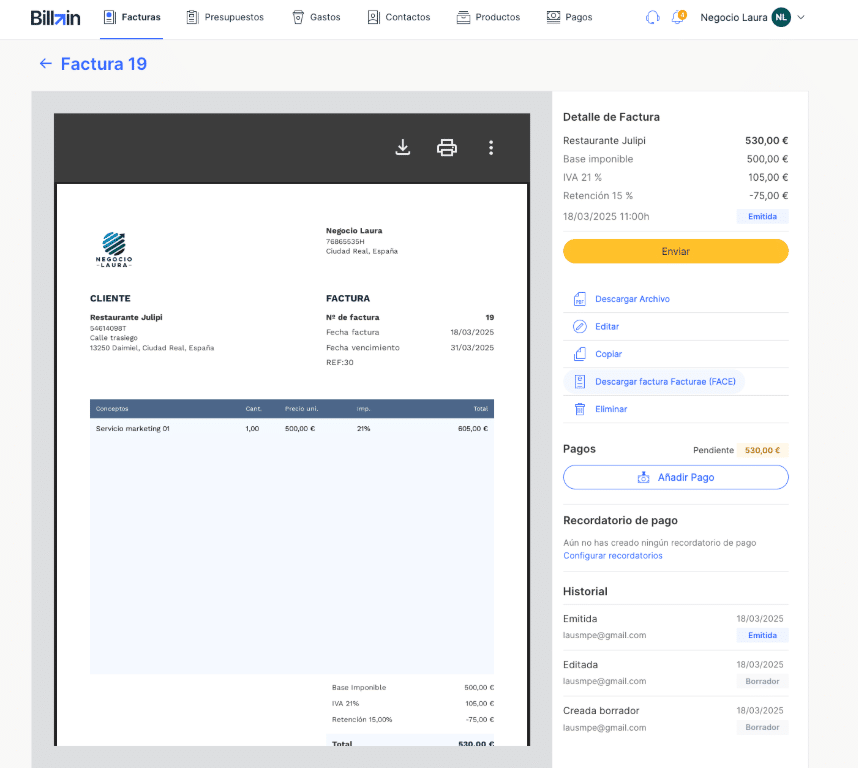This screenshot has height=768, width=858.
Task: Click the NL user avatar
Action: click(780, 17)
